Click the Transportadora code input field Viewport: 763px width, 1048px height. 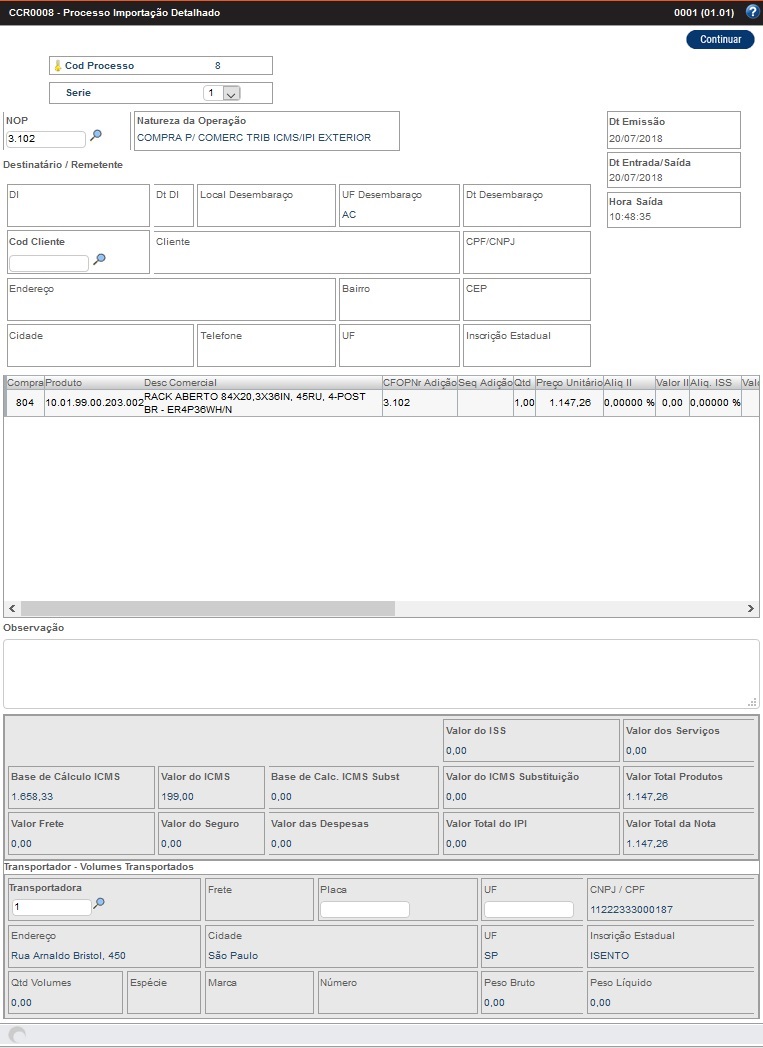(51, 907)
